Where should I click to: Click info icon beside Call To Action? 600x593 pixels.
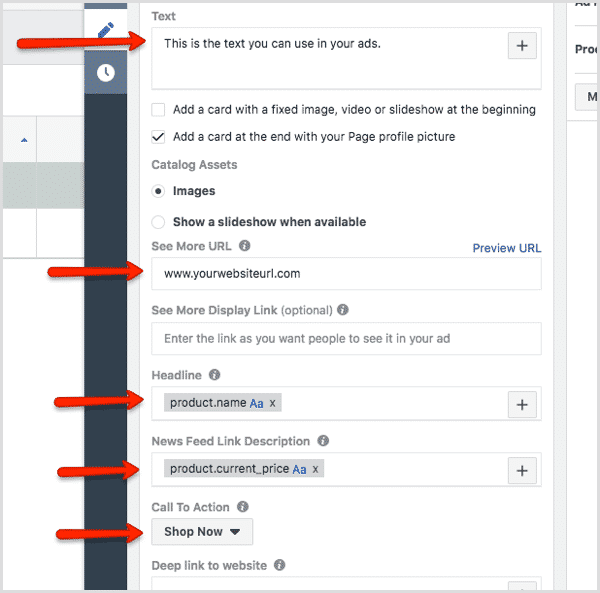[x=243, y=507]
